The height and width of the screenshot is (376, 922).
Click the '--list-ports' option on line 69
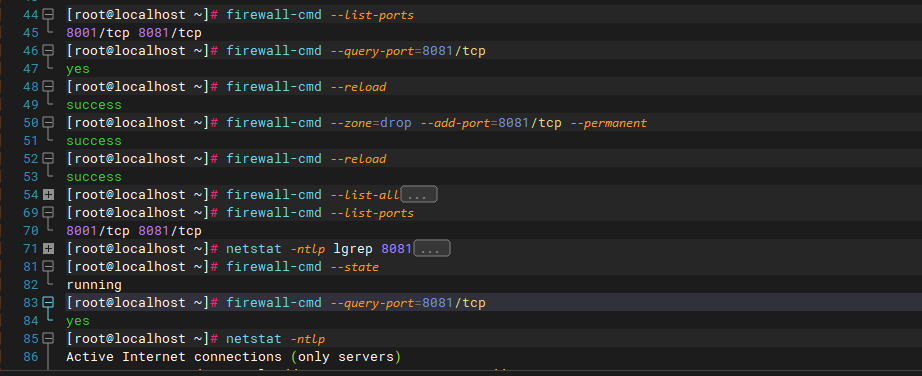point(372,212)
